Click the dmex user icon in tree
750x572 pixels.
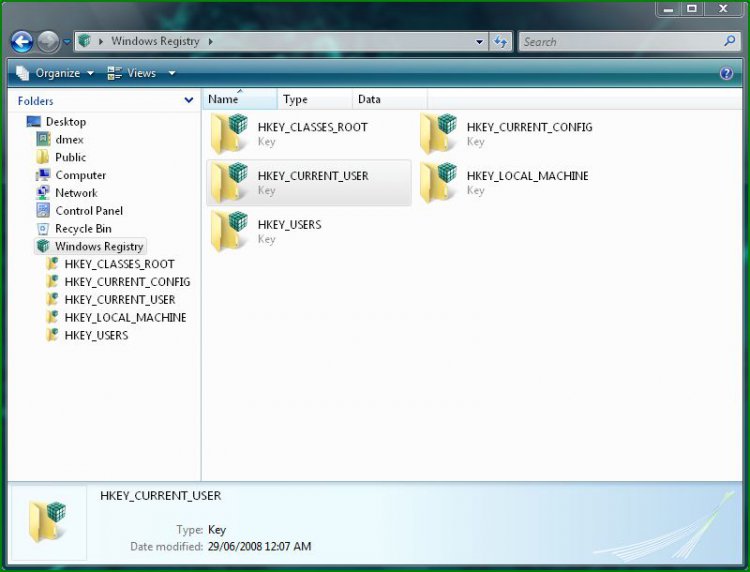pos(43,139)
